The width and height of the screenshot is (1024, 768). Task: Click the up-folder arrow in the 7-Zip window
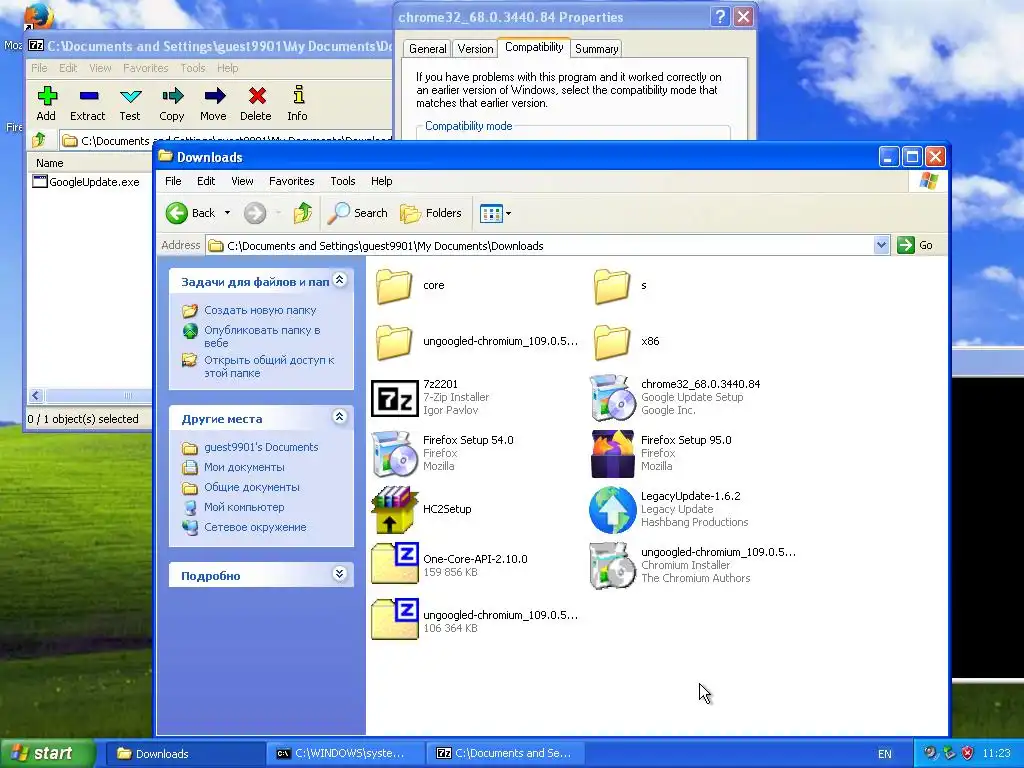[39, 140]
